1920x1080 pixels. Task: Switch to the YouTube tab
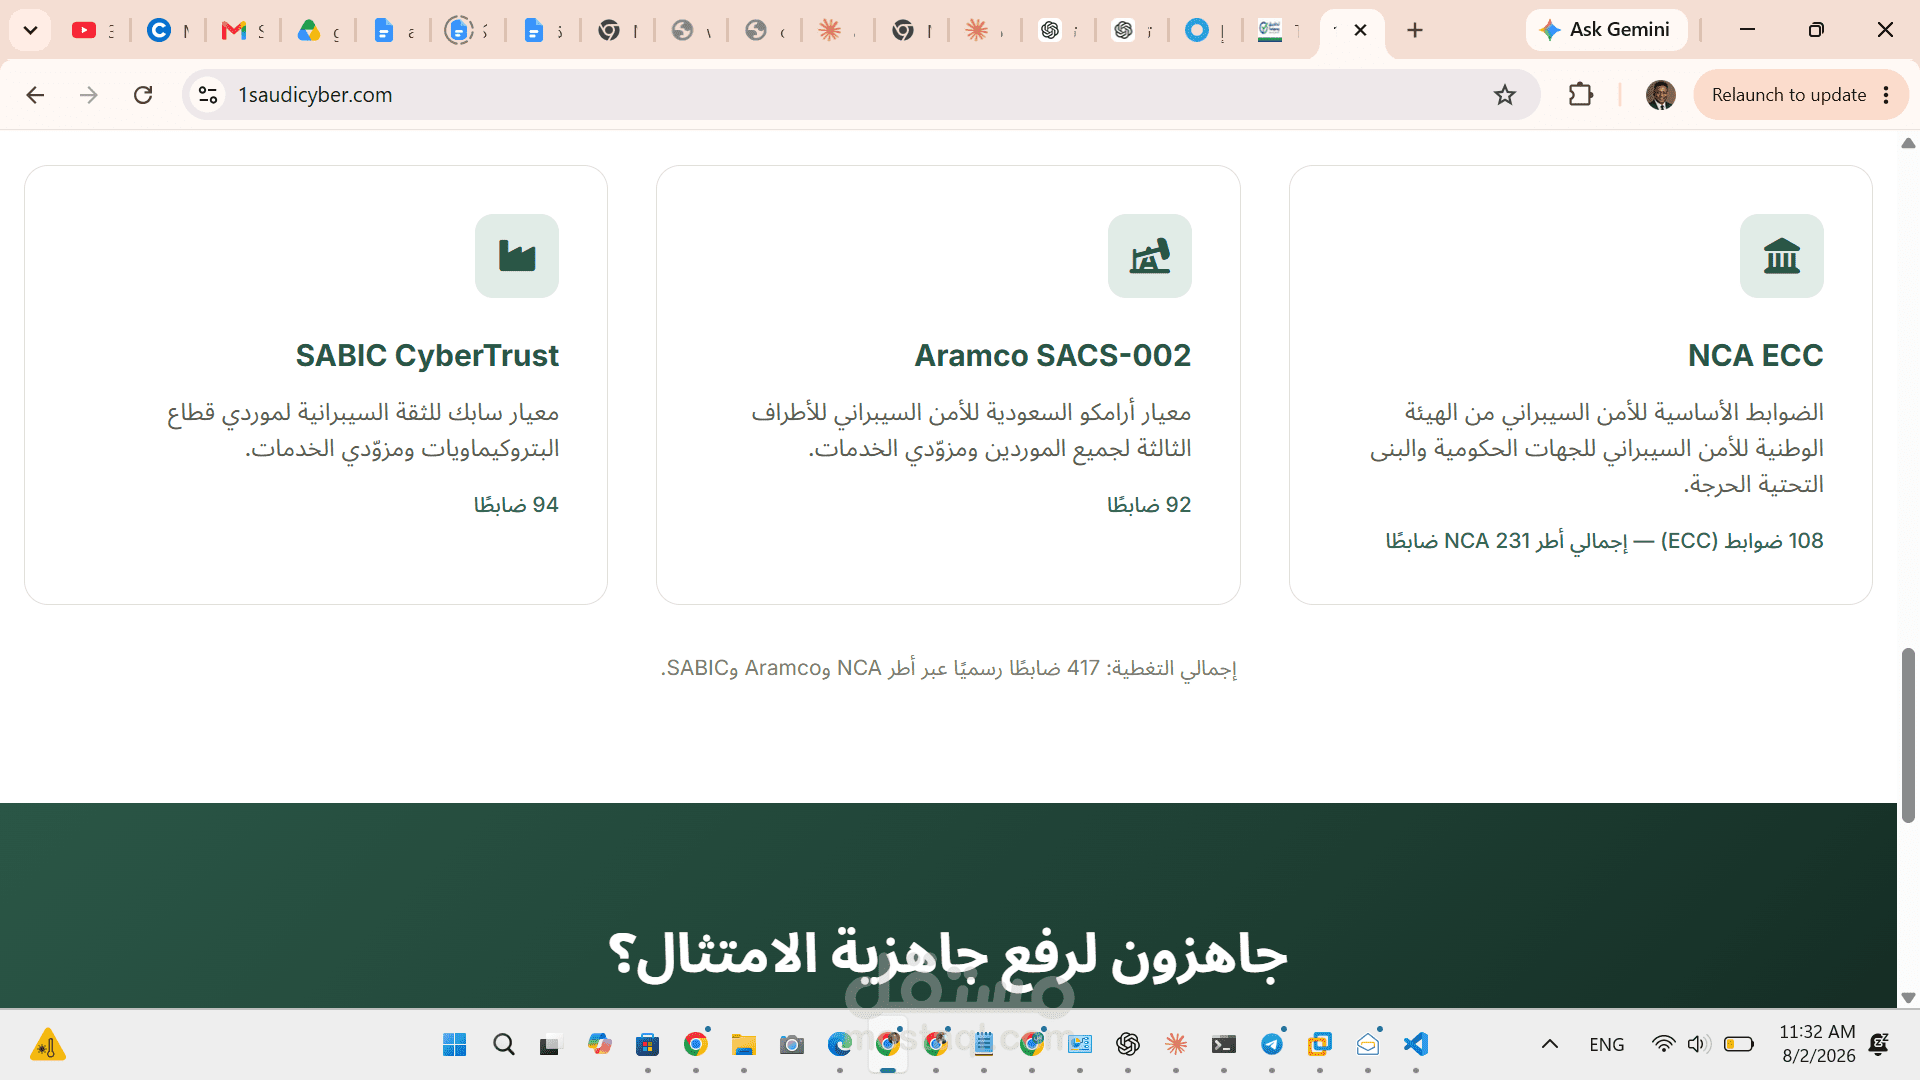(92, 31)
